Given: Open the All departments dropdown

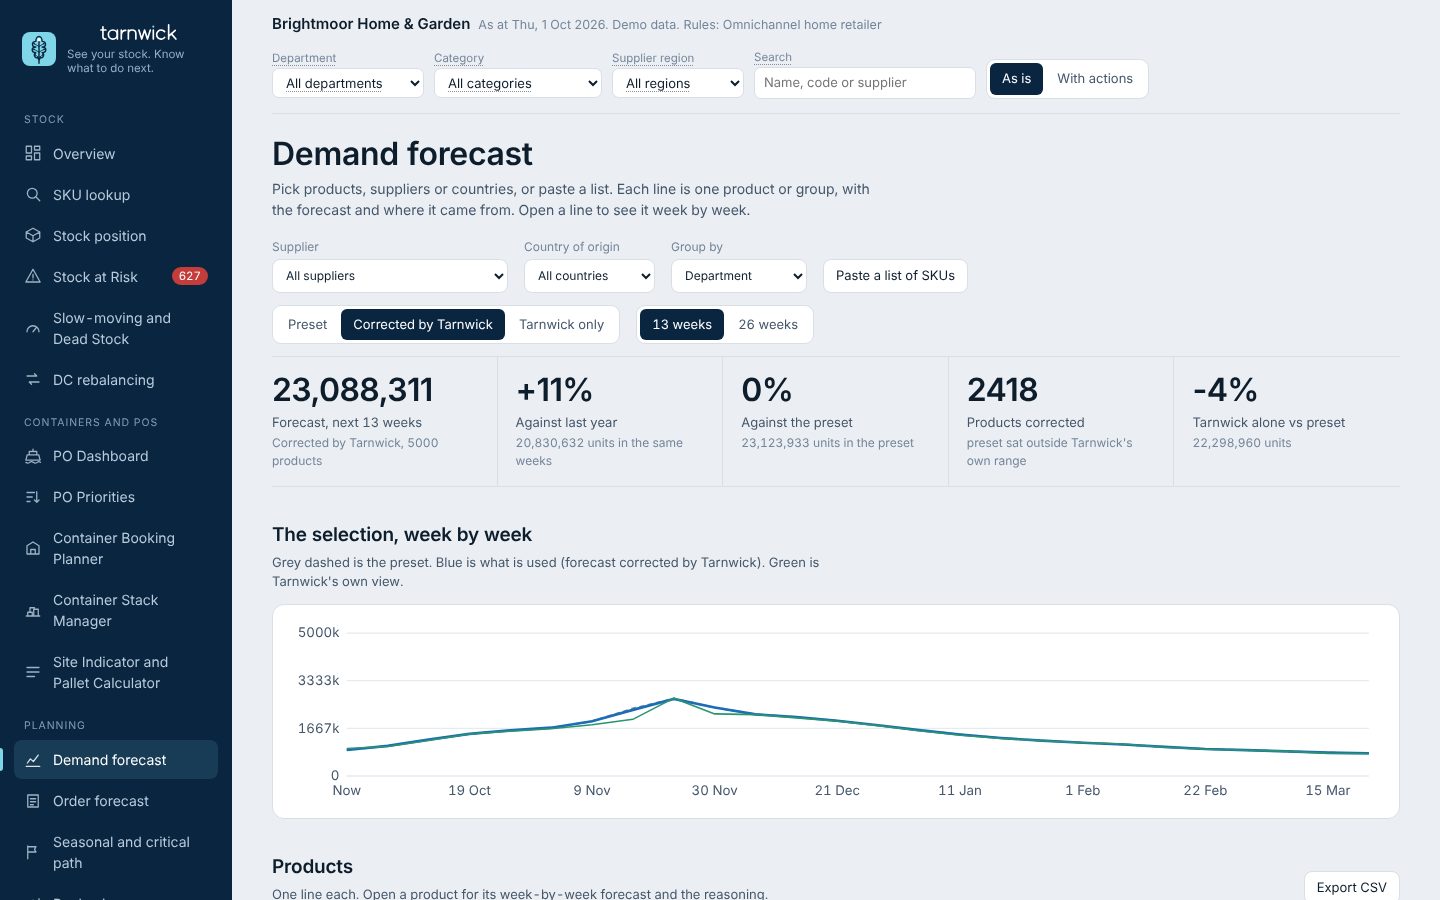Looking at the screenshot, I should pos(348,83).
